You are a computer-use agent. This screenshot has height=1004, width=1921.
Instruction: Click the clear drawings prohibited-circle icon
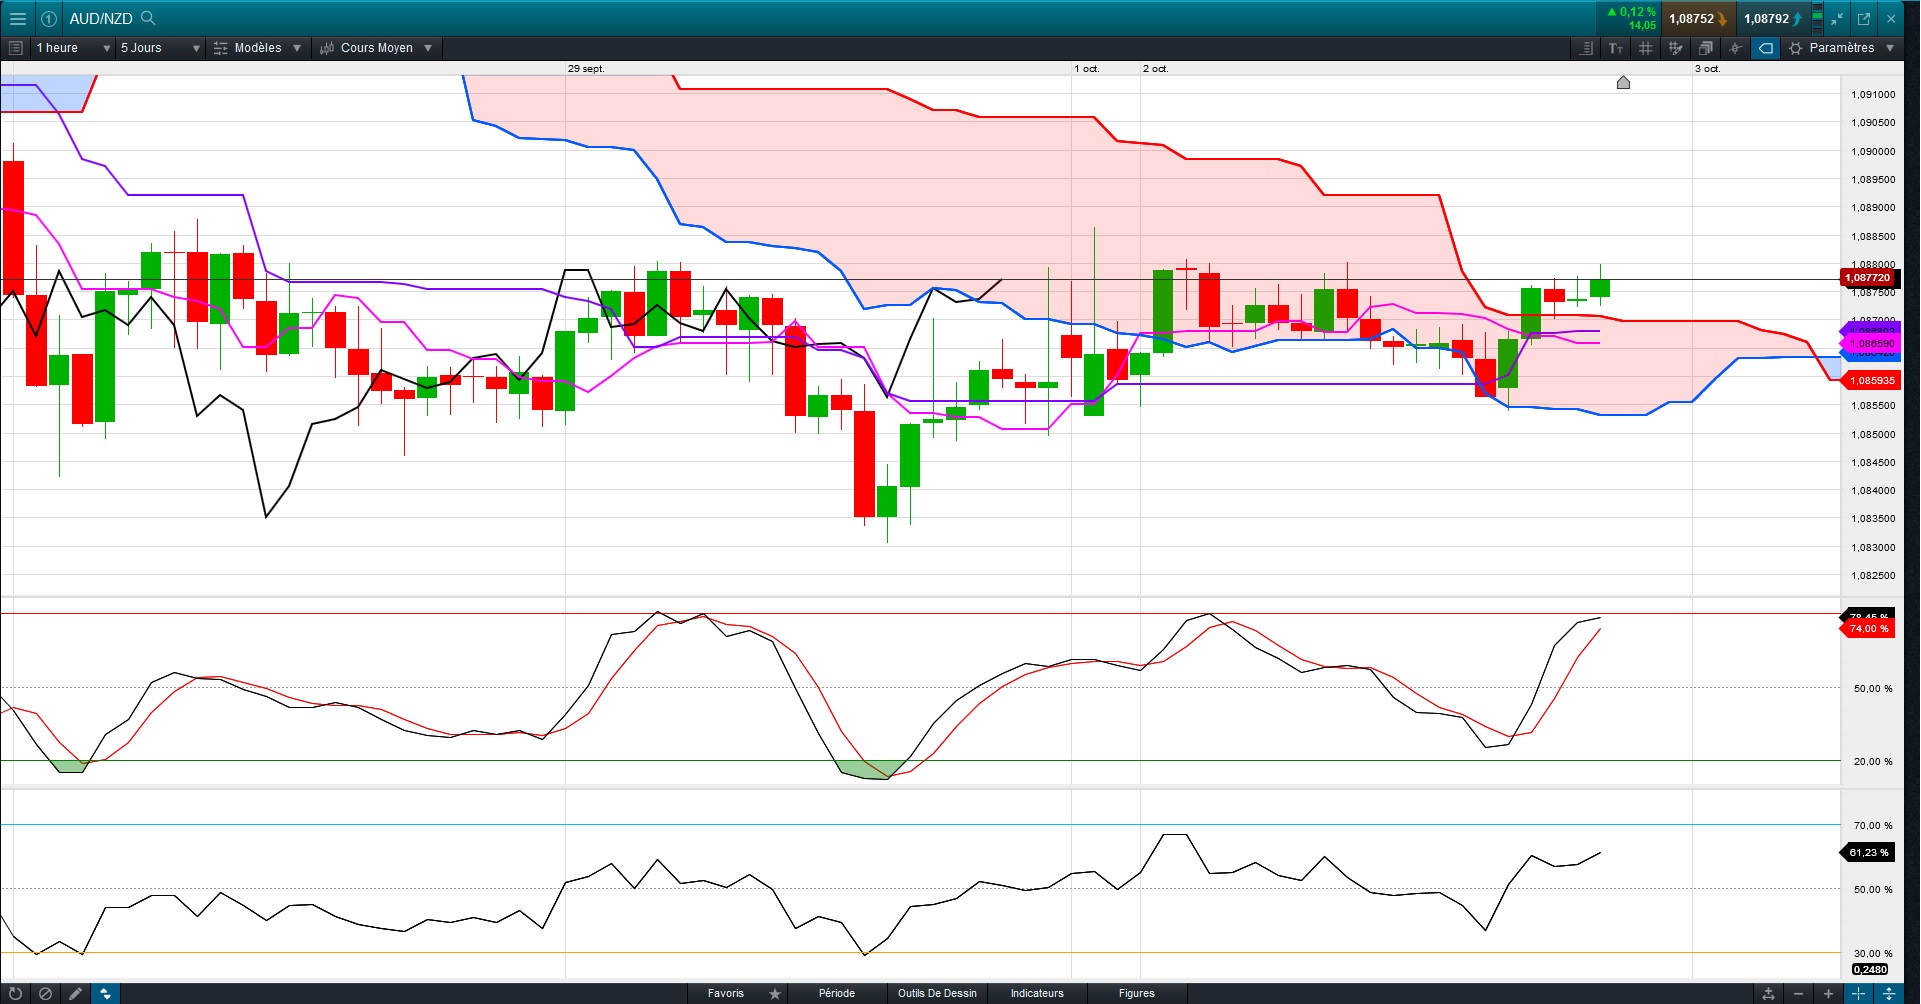(x=45, y=993)
